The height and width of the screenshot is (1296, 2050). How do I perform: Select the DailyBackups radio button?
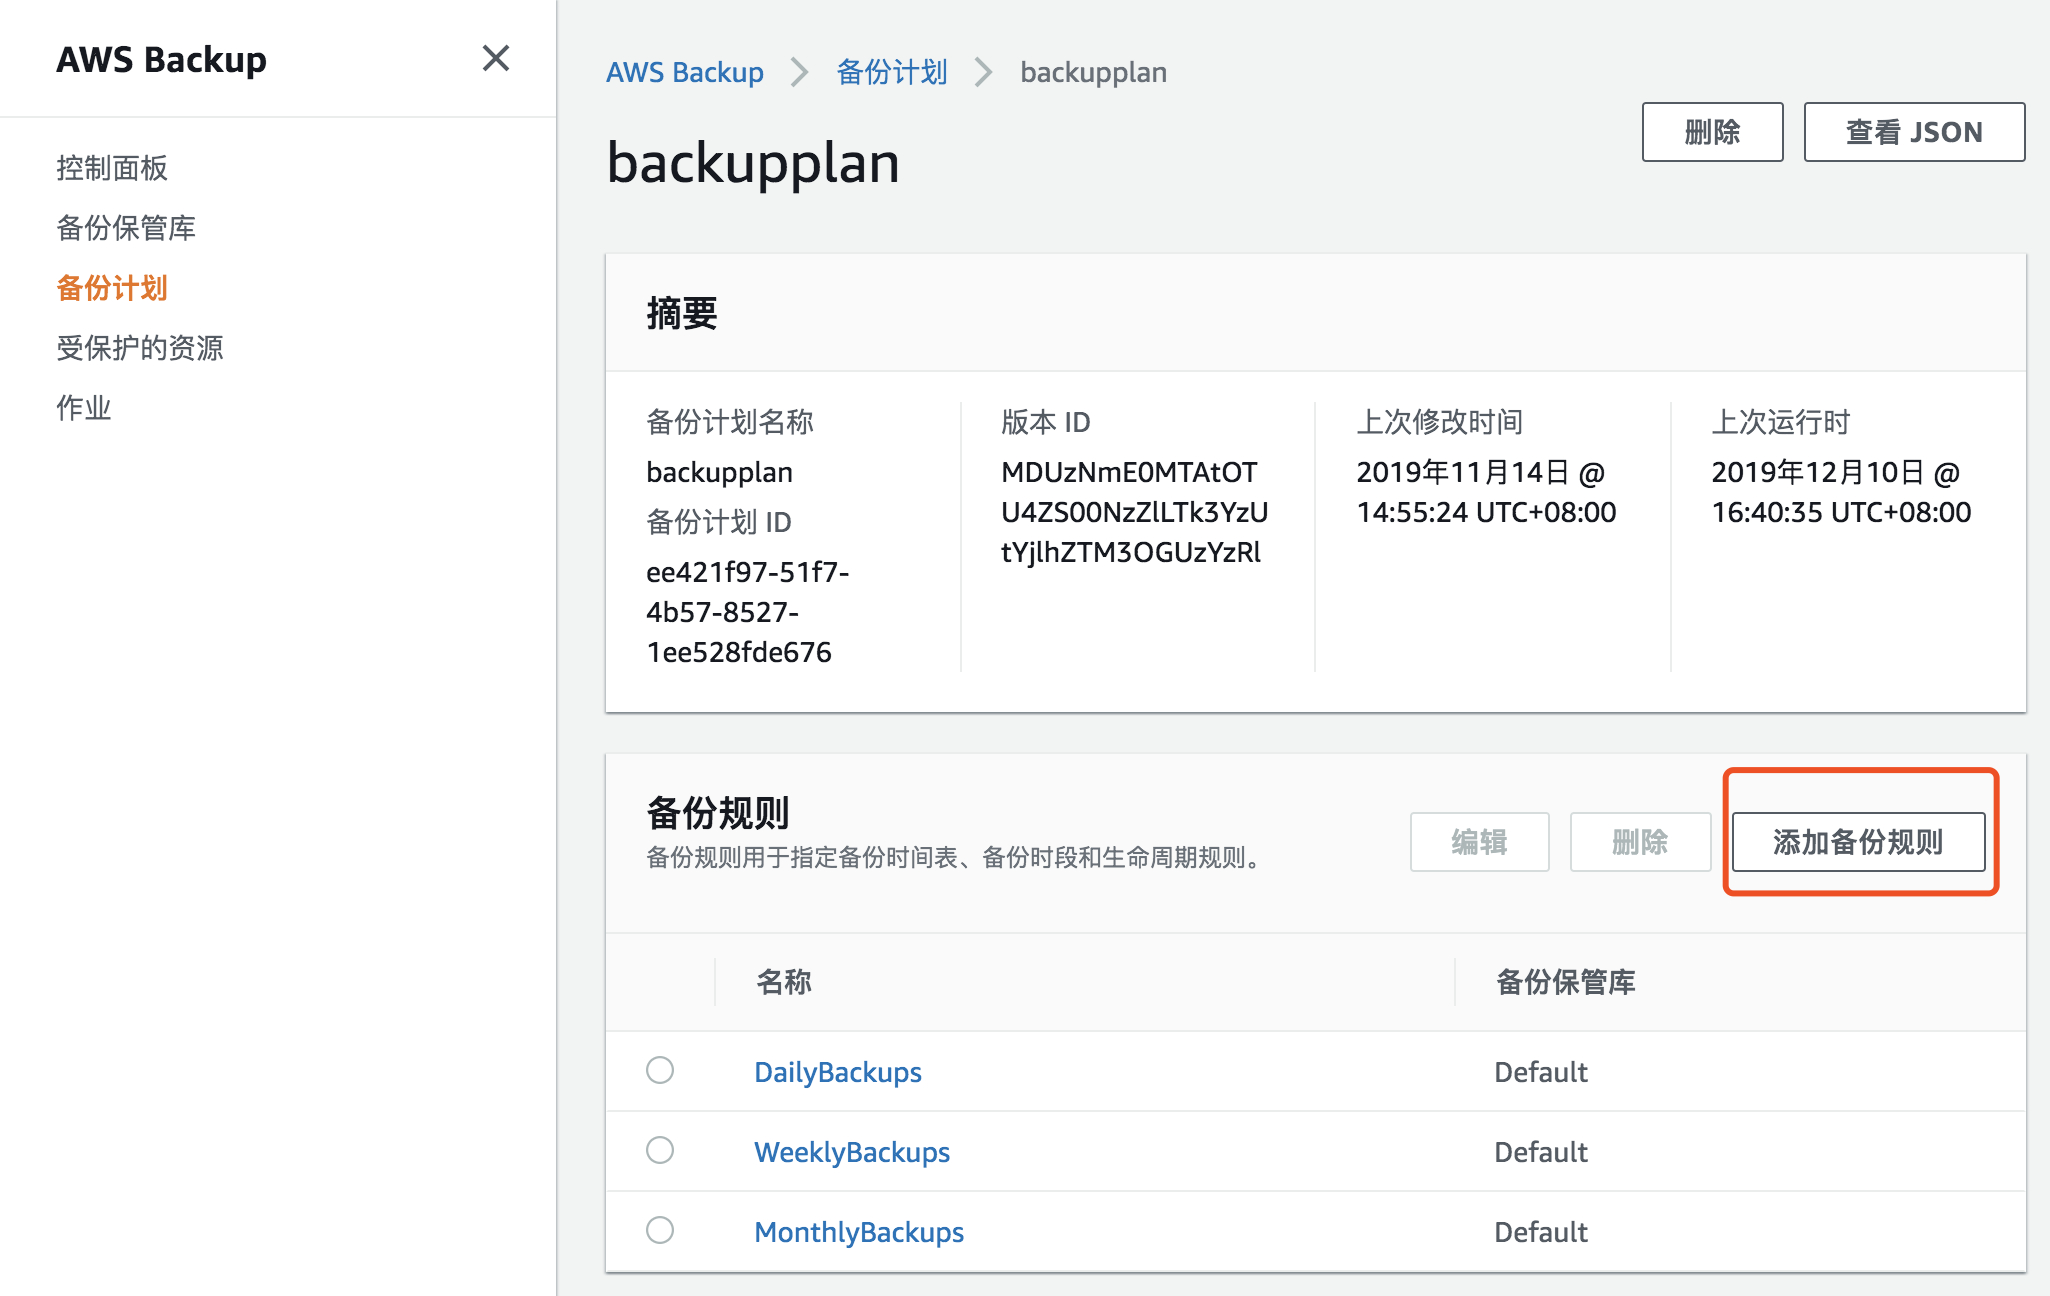pos(660,1070)
